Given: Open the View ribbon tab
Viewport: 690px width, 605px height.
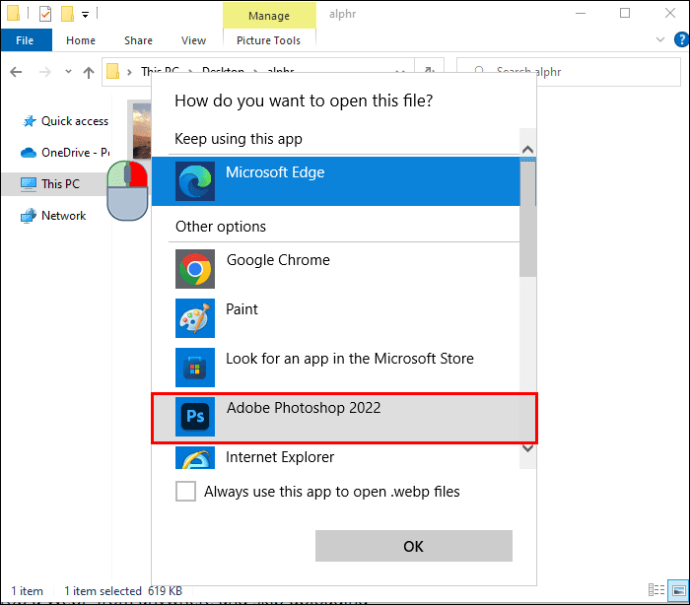Looking at the screenshot, I should click(194, 40).
